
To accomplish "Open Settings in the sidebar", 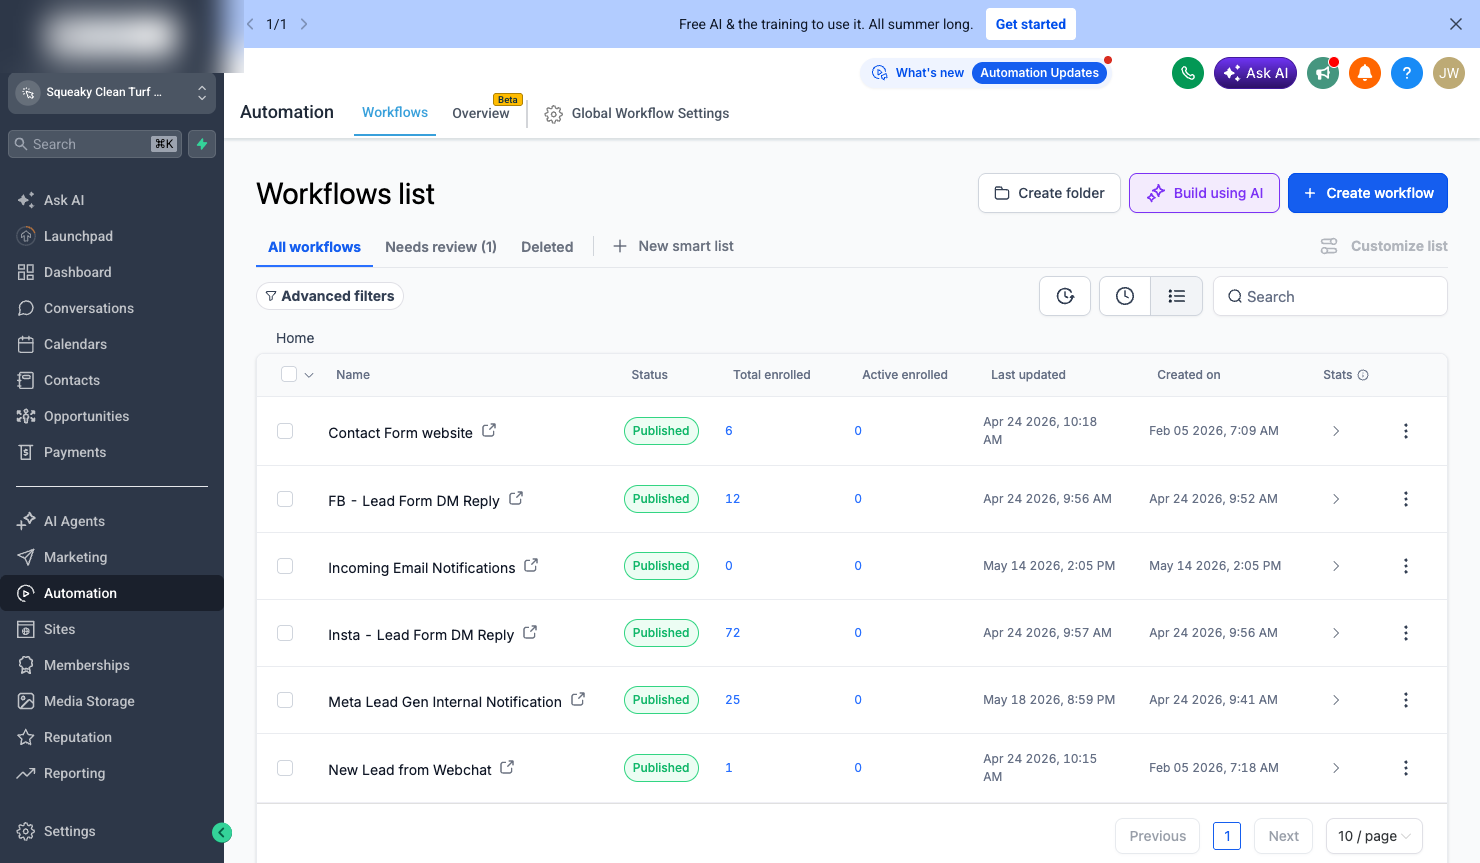I will (70, 831).
